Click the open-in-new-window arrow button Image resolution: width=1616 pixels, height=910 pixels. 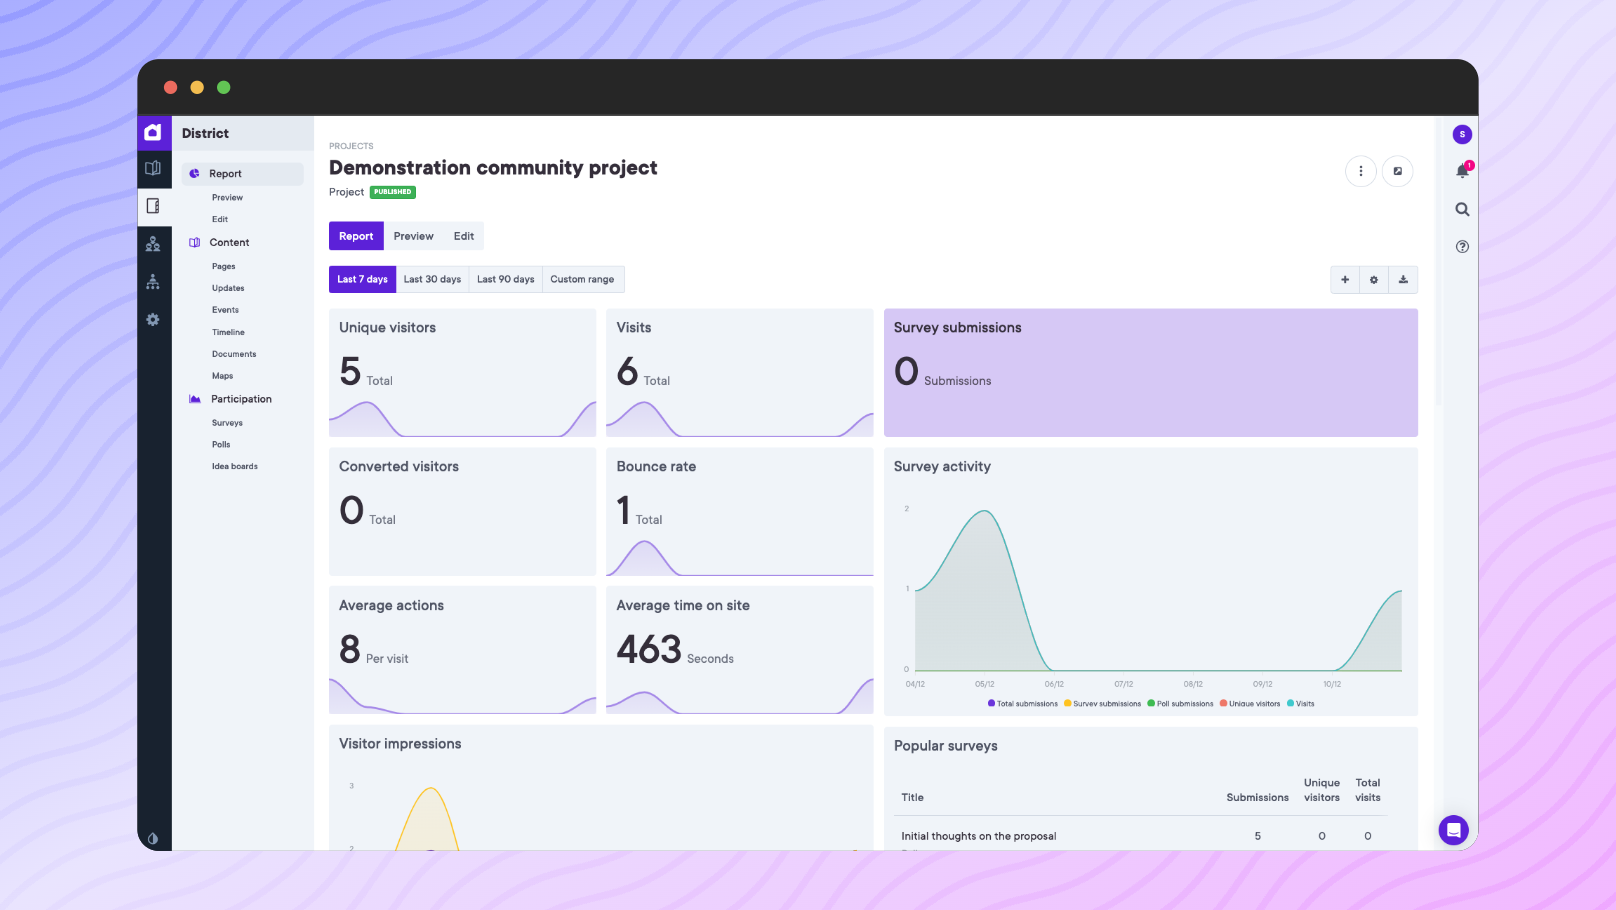[1398, 171]
